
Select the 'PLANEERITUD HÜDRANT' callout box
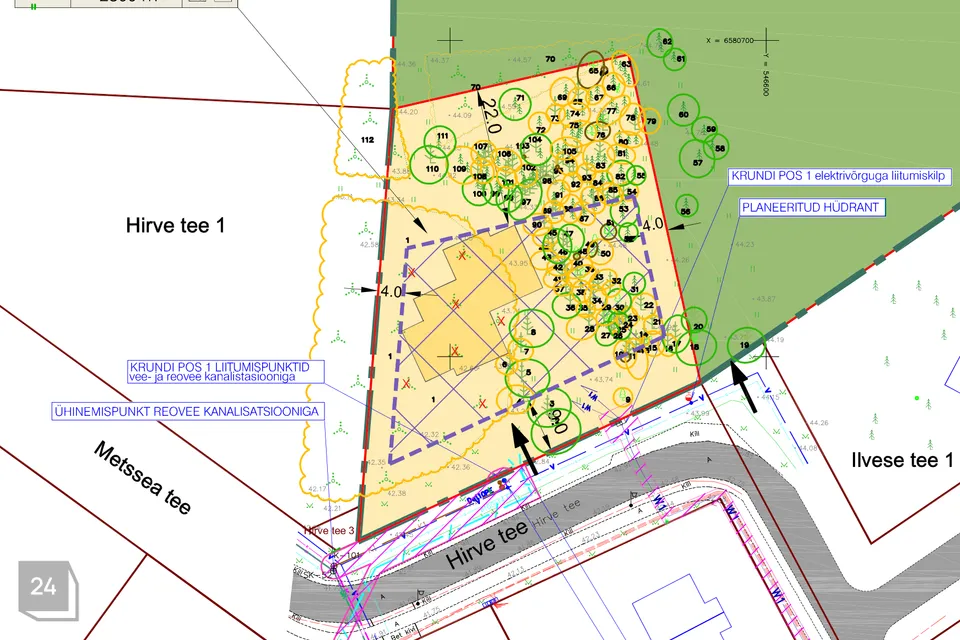(811, 208)
